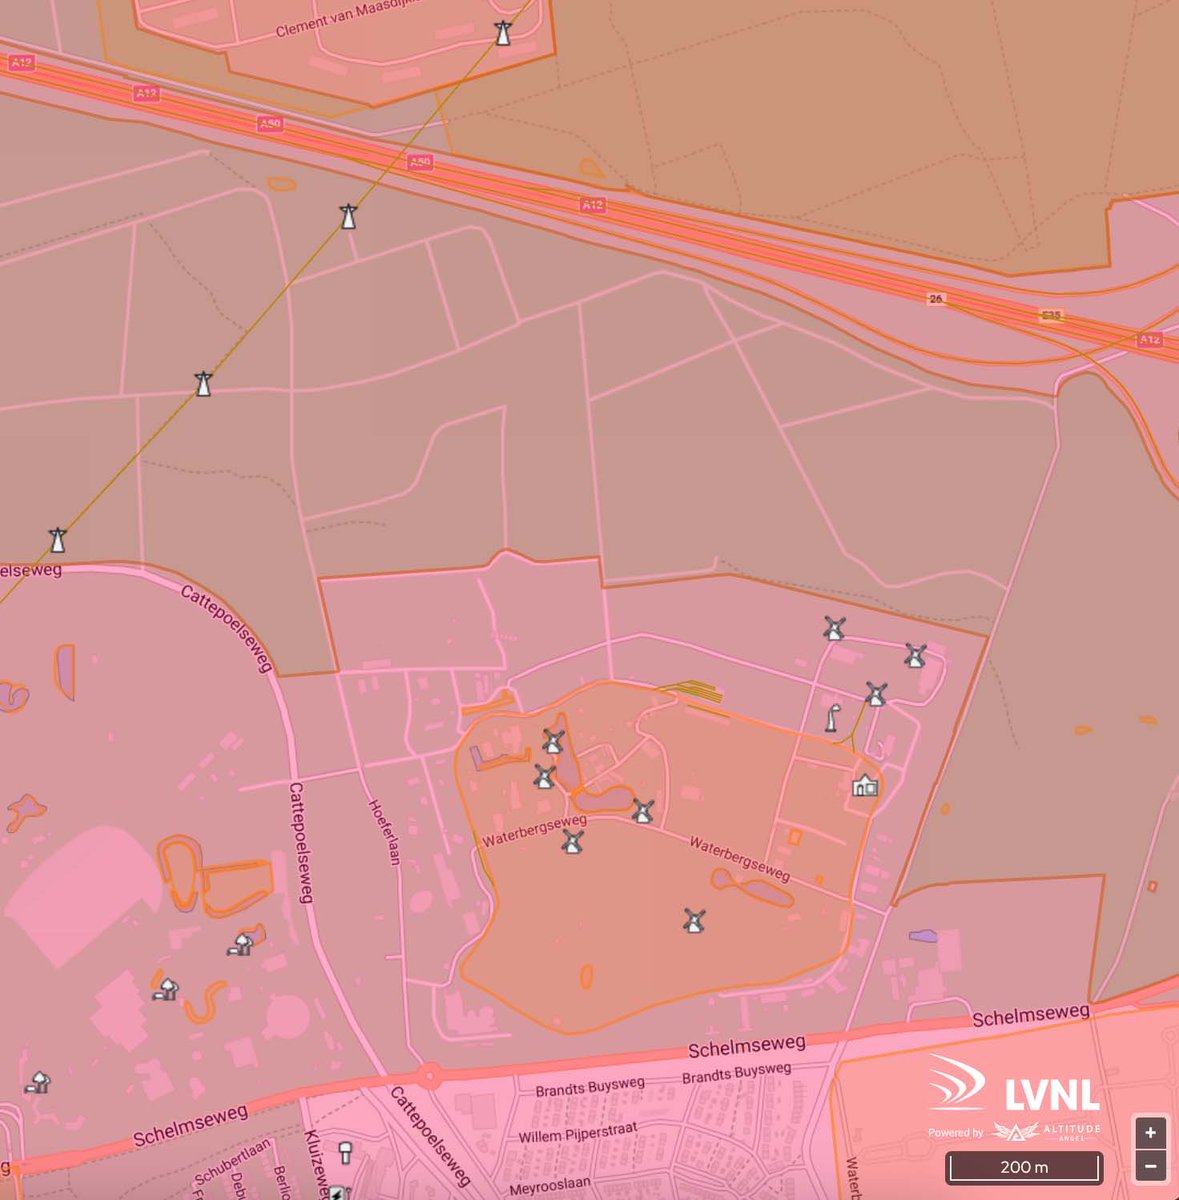Click the middle tree-and-bench park marker

(x=165, y=989)
